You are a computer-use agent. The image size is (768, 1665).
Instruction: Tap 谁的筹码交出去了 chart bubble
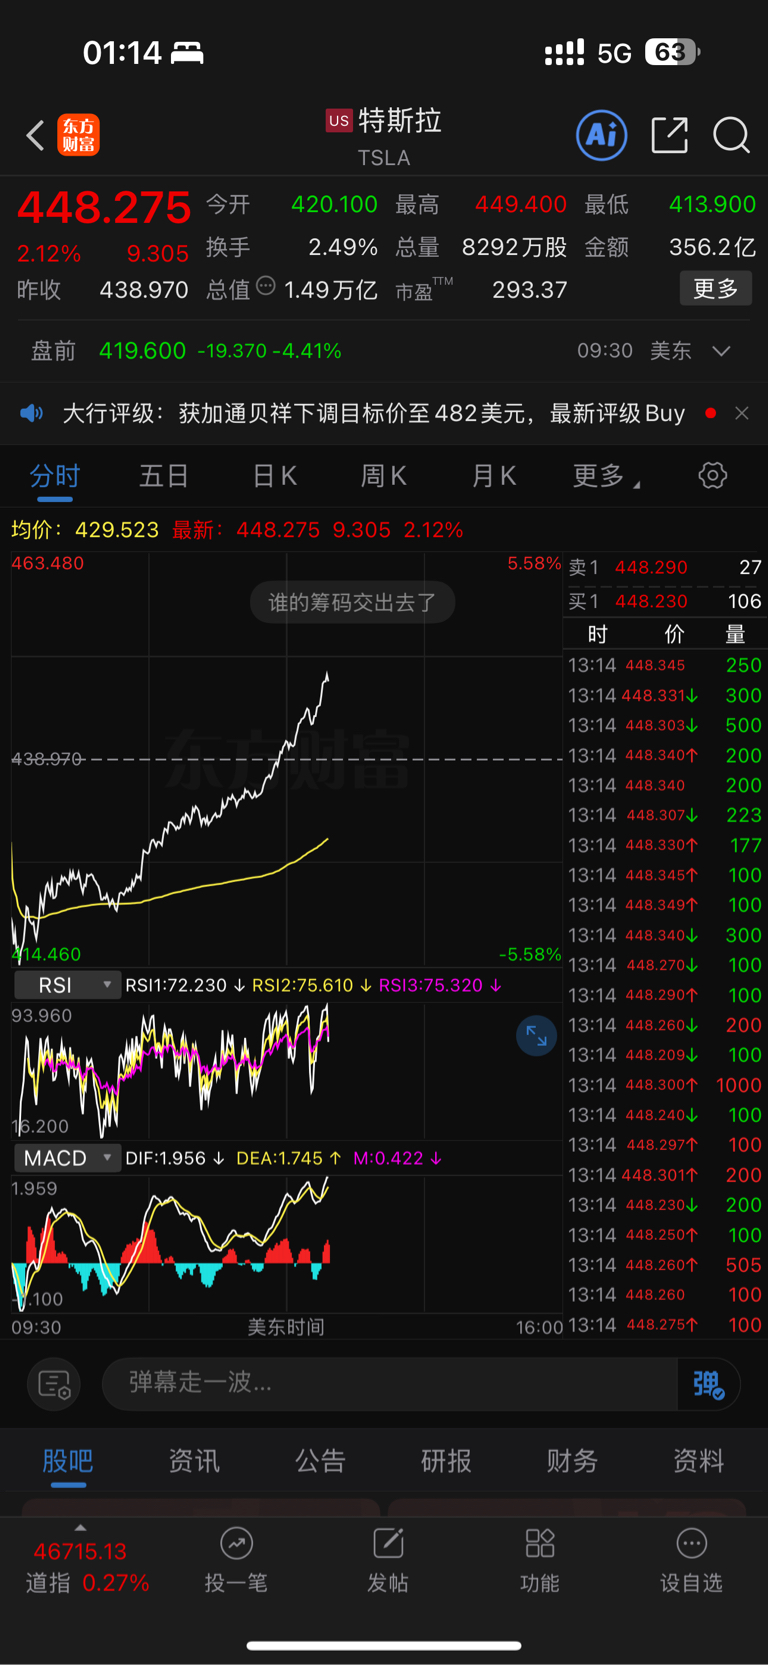click(x=352, y=603)
